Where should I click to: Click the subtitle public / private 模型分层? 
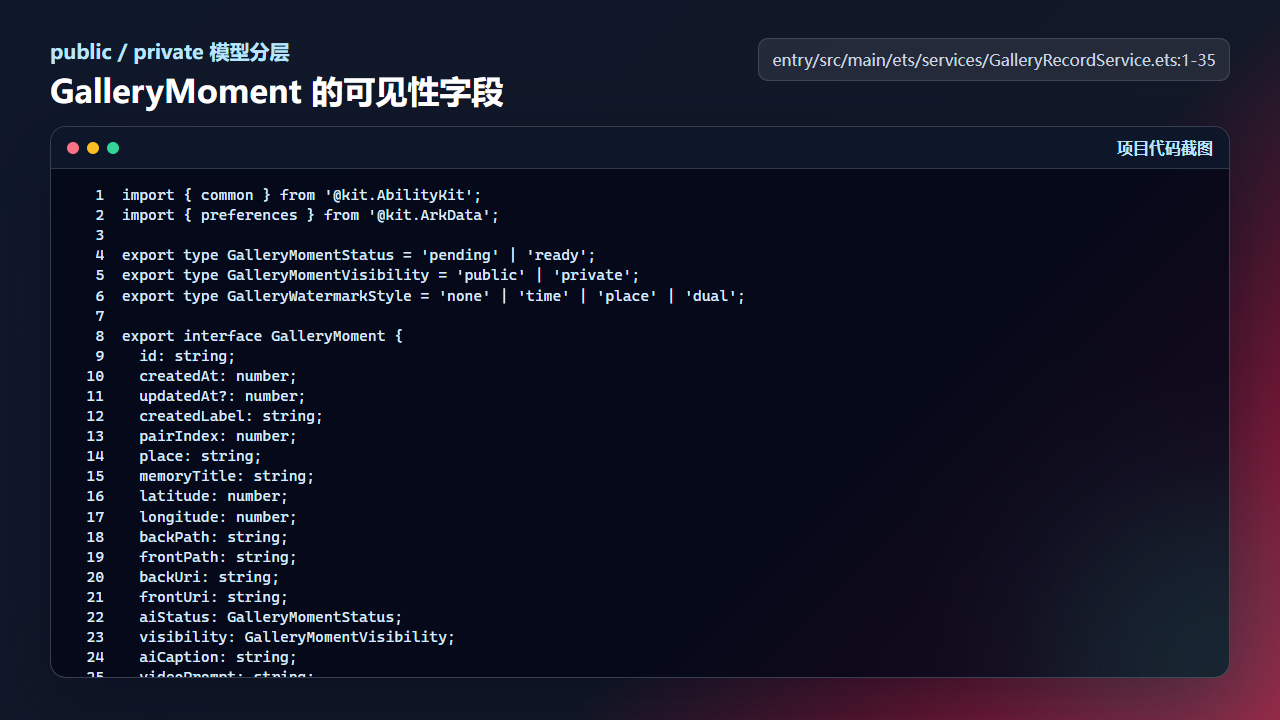[170, 52]
